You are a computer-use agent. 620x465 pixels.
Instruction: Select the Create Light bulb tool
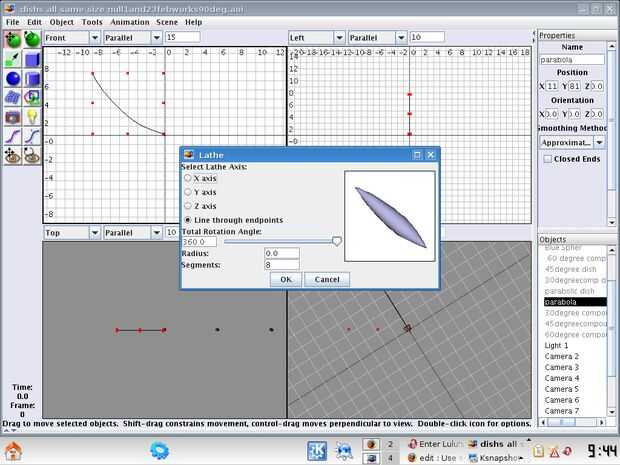[32, 117]
